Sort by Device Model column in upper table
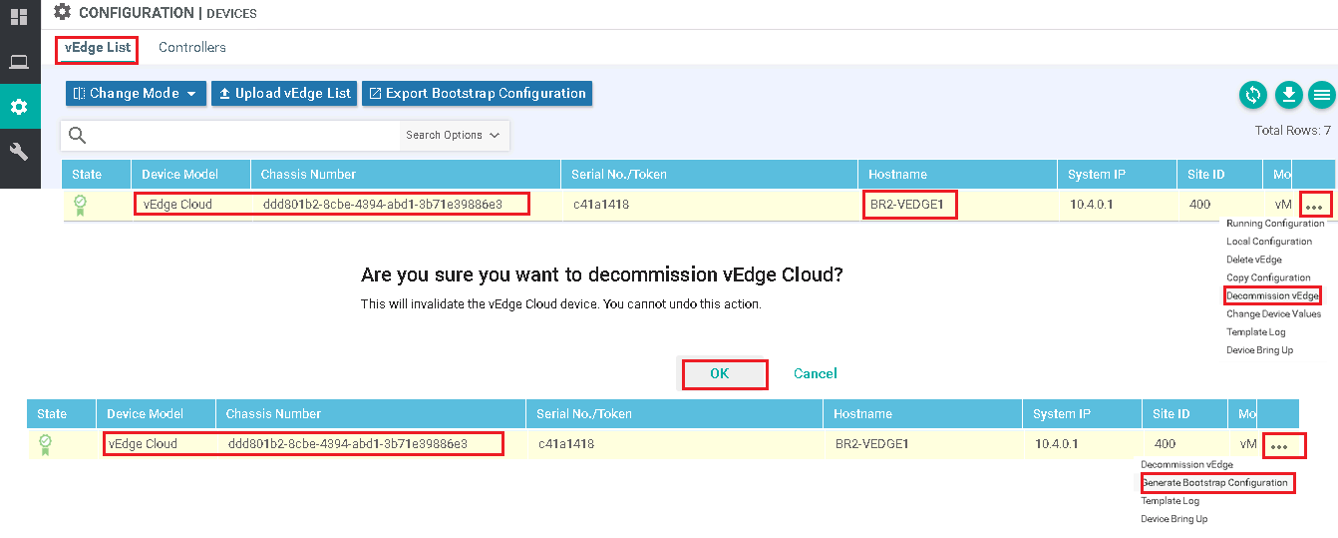Screen dimensions: 1338x538 tap(180, 174)
